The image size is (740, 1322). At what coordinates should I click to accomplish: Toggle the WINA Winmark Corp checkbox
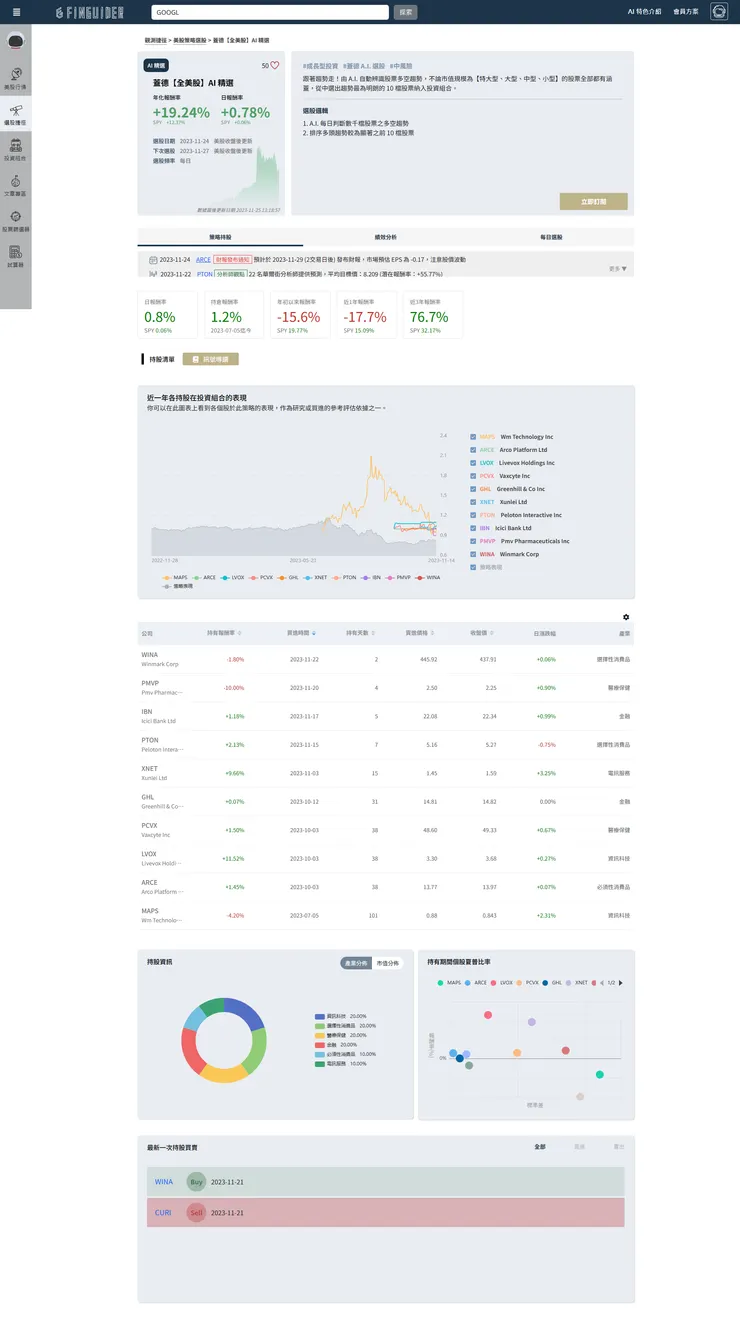point(473,554)
